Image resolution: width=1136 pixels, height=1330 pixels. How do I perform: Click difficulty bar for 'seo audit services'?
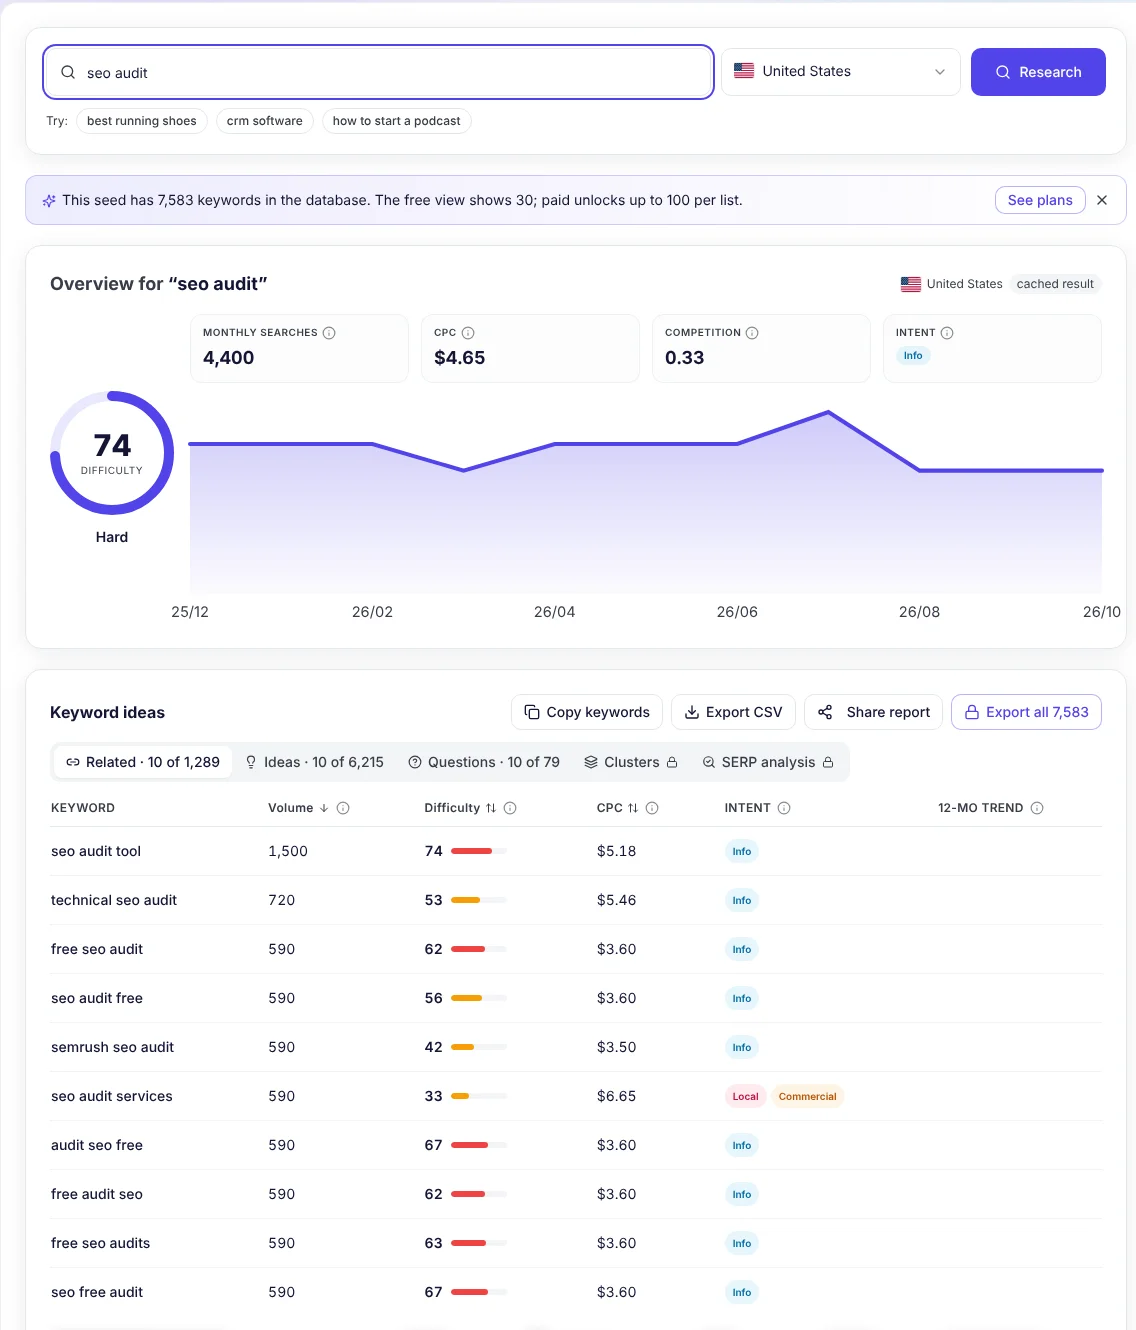point(479,1096)
